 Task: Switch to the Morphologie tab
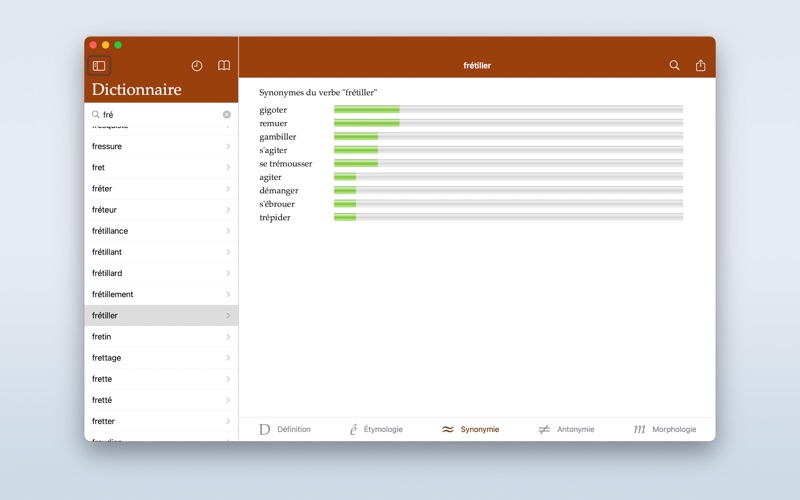point(665,430)
